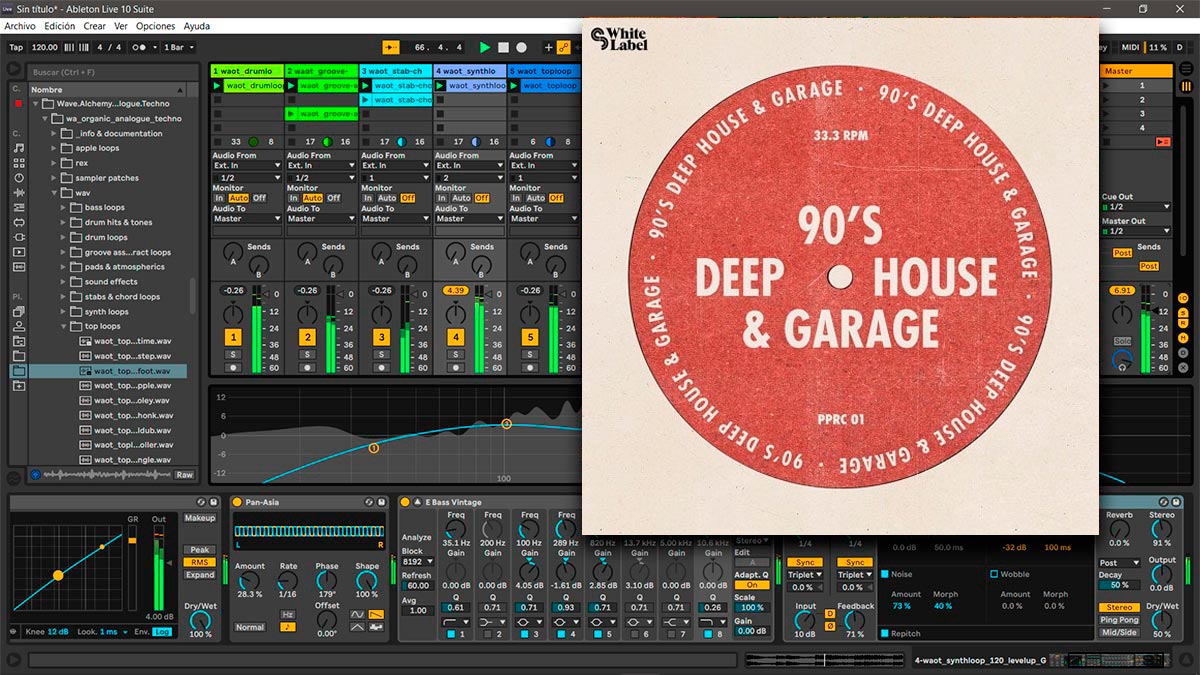
Task: Click the Makeup button on compressor
Action: (199, 518)
